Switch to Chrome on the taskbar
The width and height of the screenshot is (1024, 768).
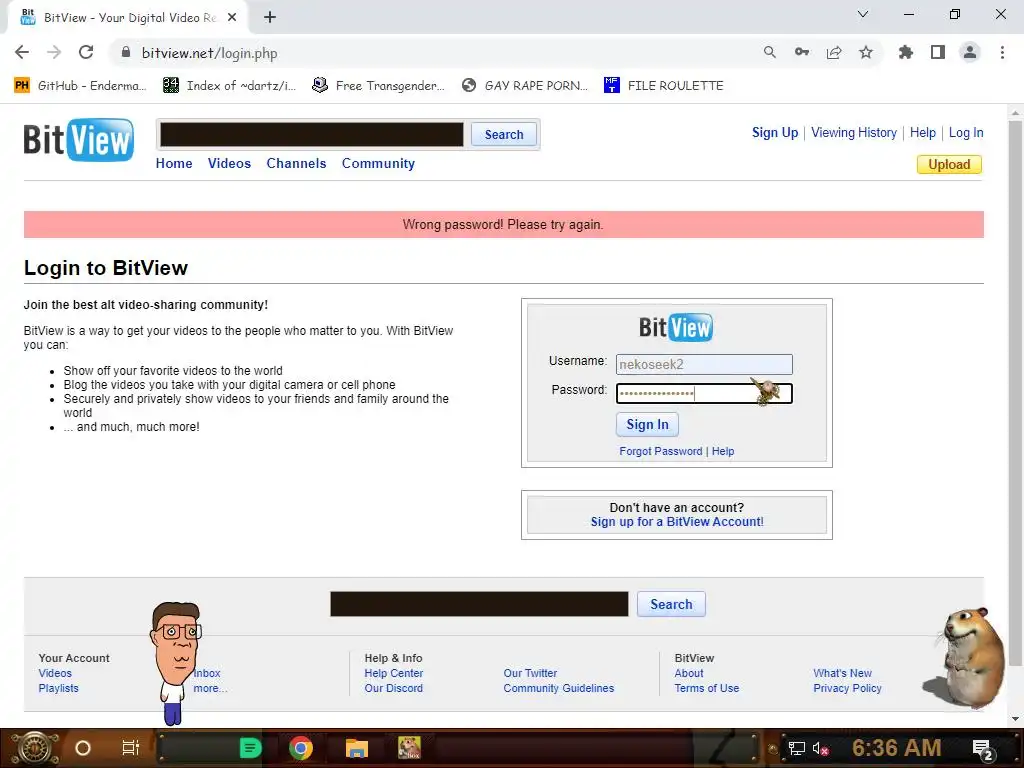[x=301, y=748]
